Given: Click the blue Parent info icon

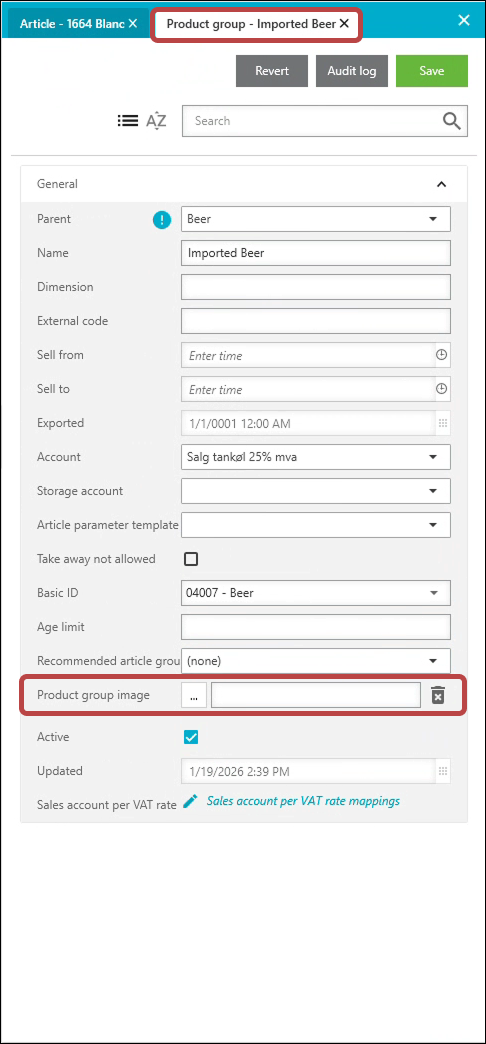Looking at the screenshot, I should coord(162,219).
